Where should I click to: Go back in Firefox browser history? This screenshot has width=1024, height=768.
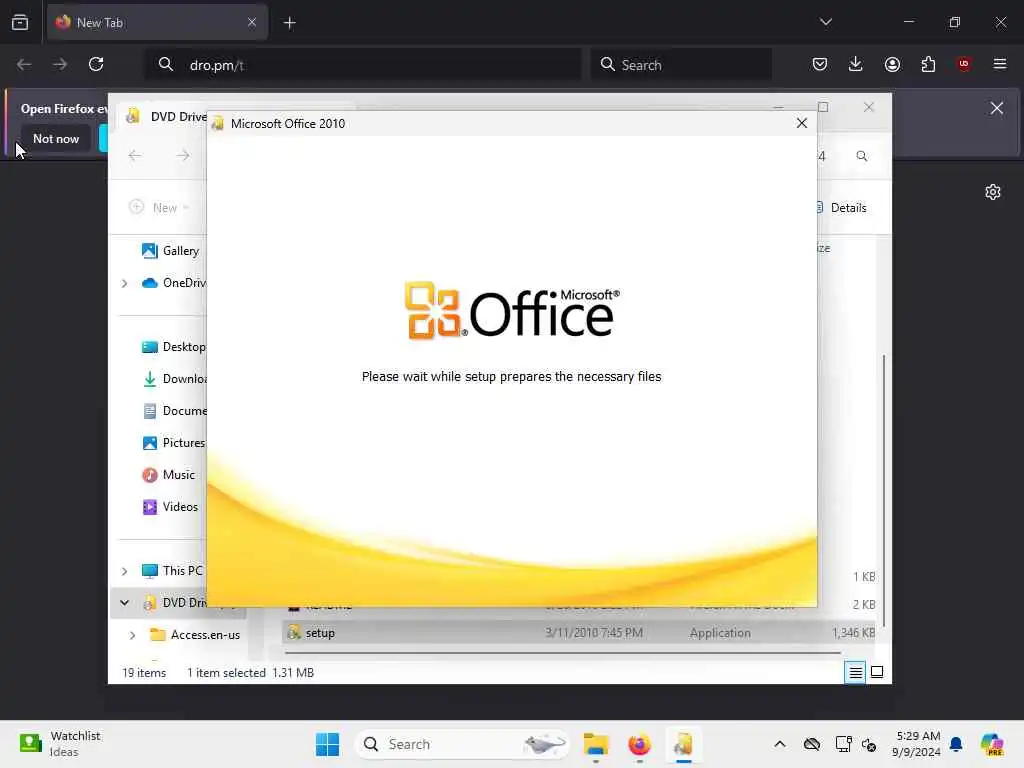click(x=24, y=64)
